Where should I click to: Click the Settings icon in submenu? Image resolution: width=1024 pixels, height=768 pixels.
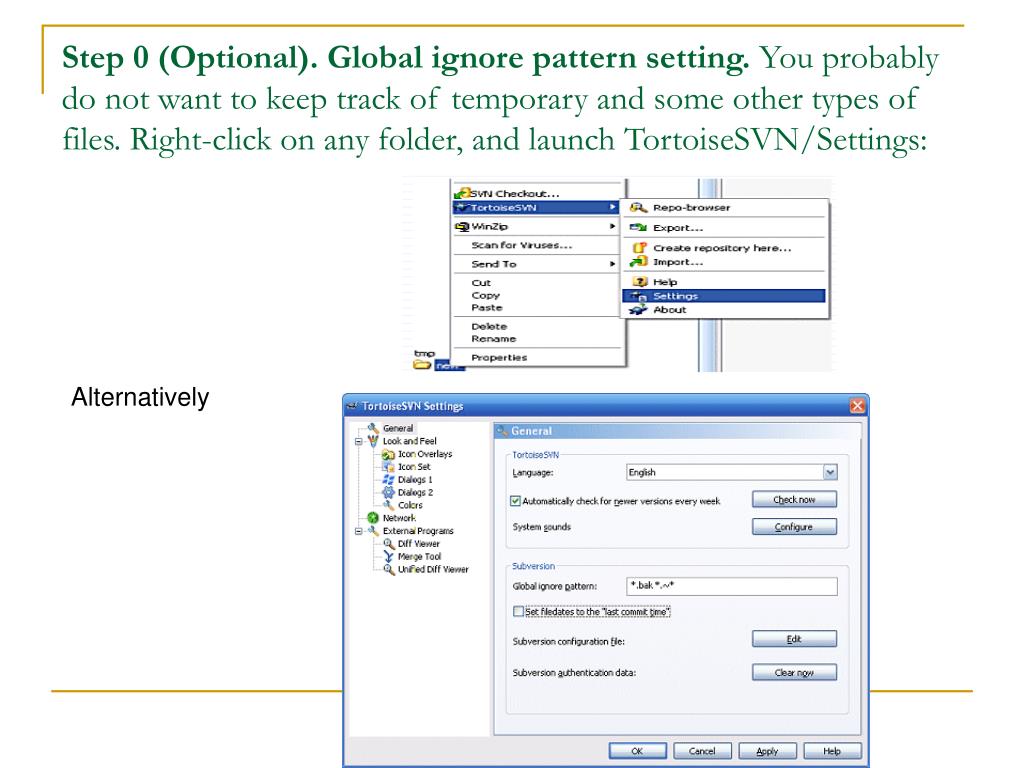click(x=639, y=296)
